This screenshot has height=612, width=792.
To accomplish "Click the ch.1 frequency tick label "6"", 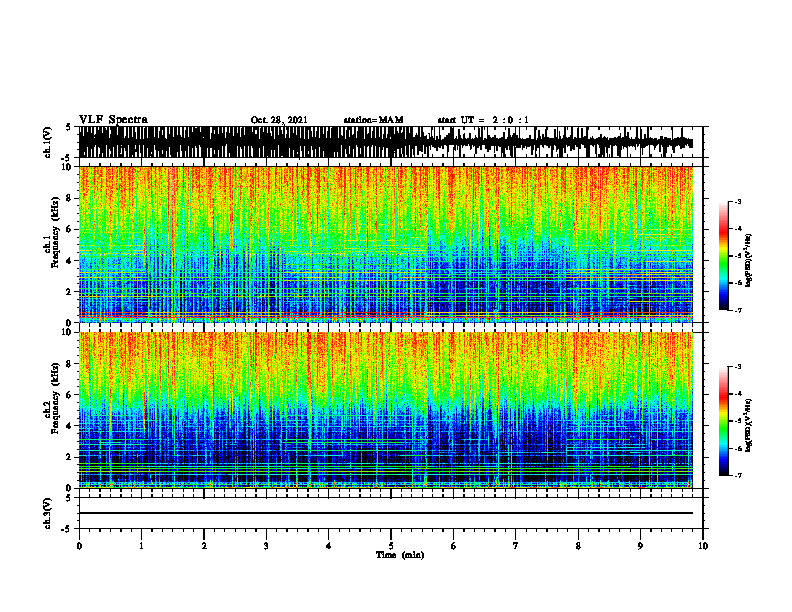I will click(71, 229).
